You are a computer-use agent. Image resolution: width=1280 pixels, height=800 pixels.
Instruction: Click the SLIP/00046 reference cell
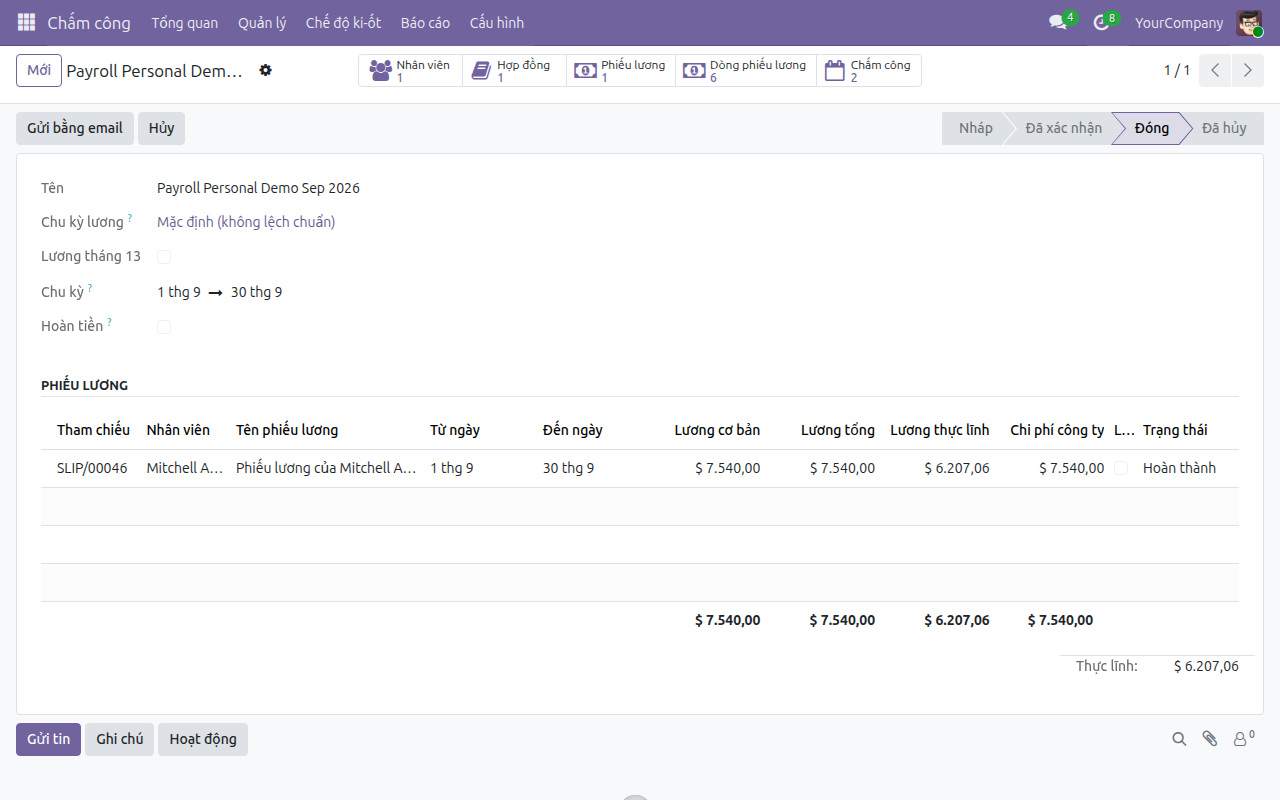coord(92,468)
